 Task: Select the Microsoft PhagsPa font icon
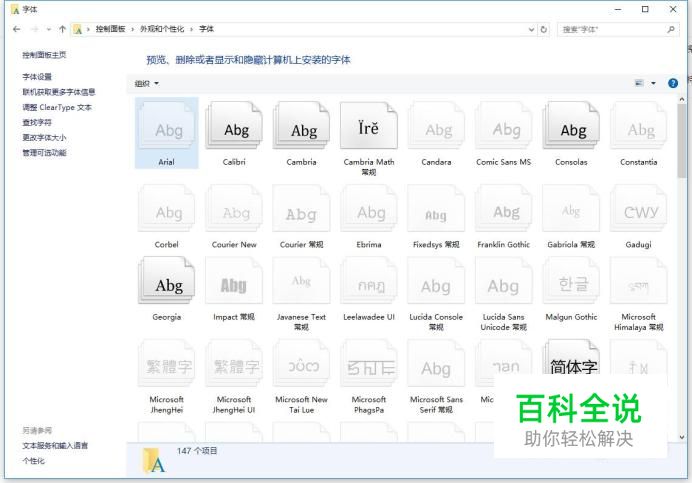click(369, 363)
